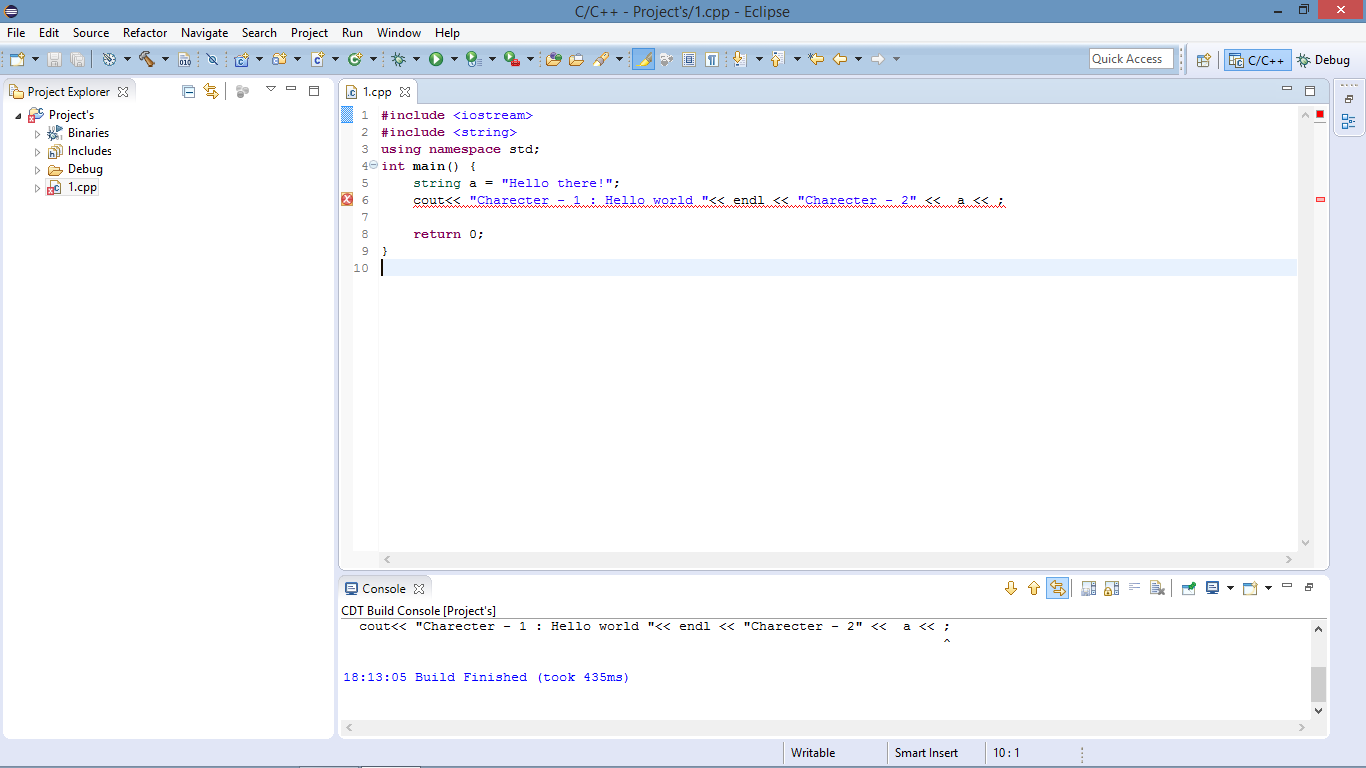Screen dimensions: 1366x768
Task: Toggle Show Whitespace Characters pilcrow
Action: click(x=711, y=59)
